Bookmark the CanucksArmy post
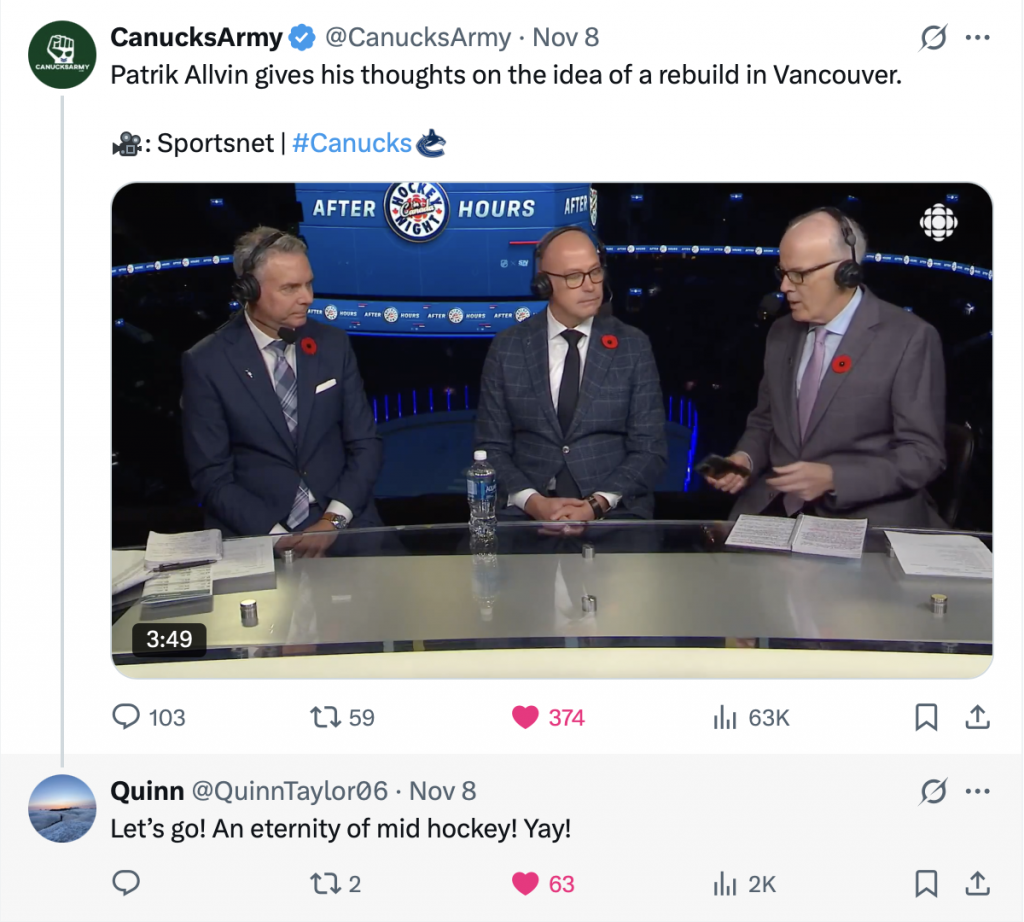This screenshot has width=1024, height=922. 927,717
